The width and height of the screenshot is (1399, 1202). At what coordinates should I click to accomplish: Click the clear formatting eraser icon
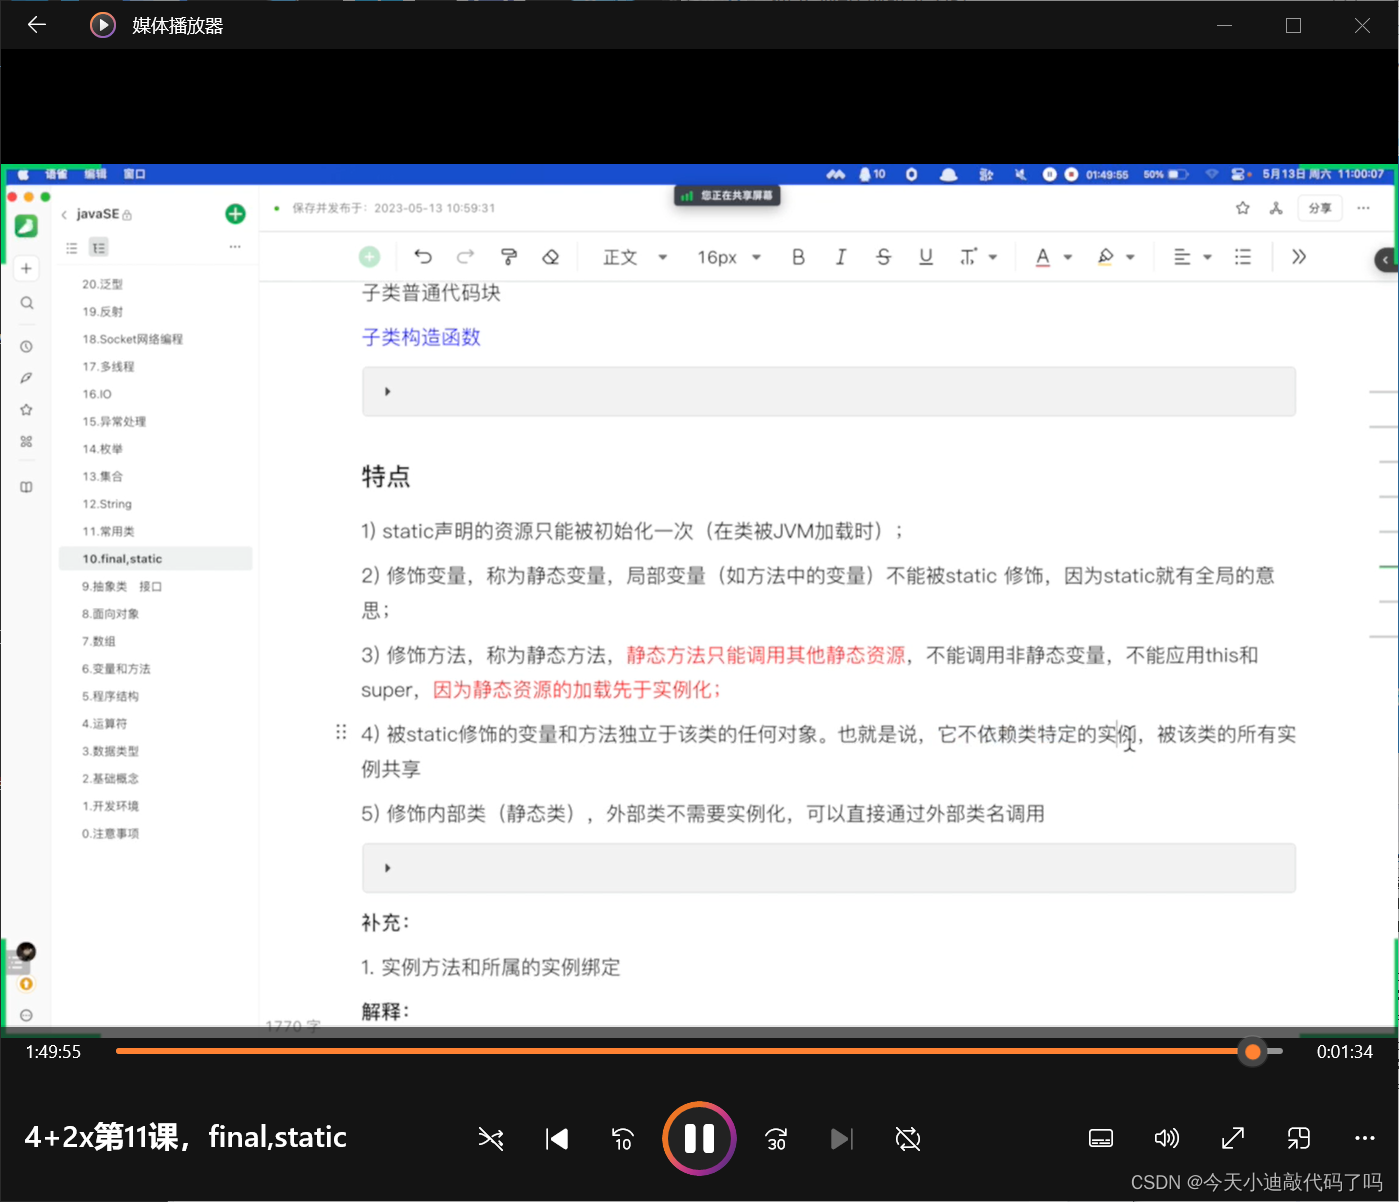(x=550, y=257)
